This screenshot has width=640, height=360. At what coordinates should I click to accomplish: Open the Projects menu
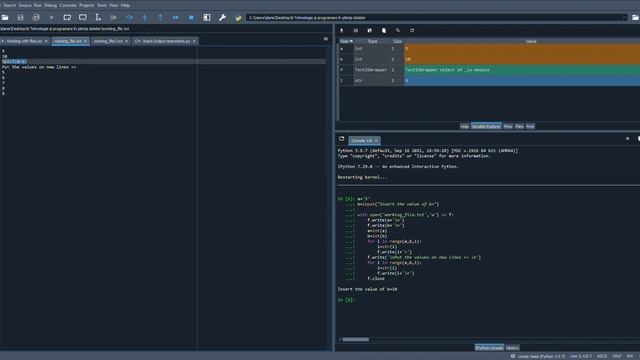tap(87, 5)
